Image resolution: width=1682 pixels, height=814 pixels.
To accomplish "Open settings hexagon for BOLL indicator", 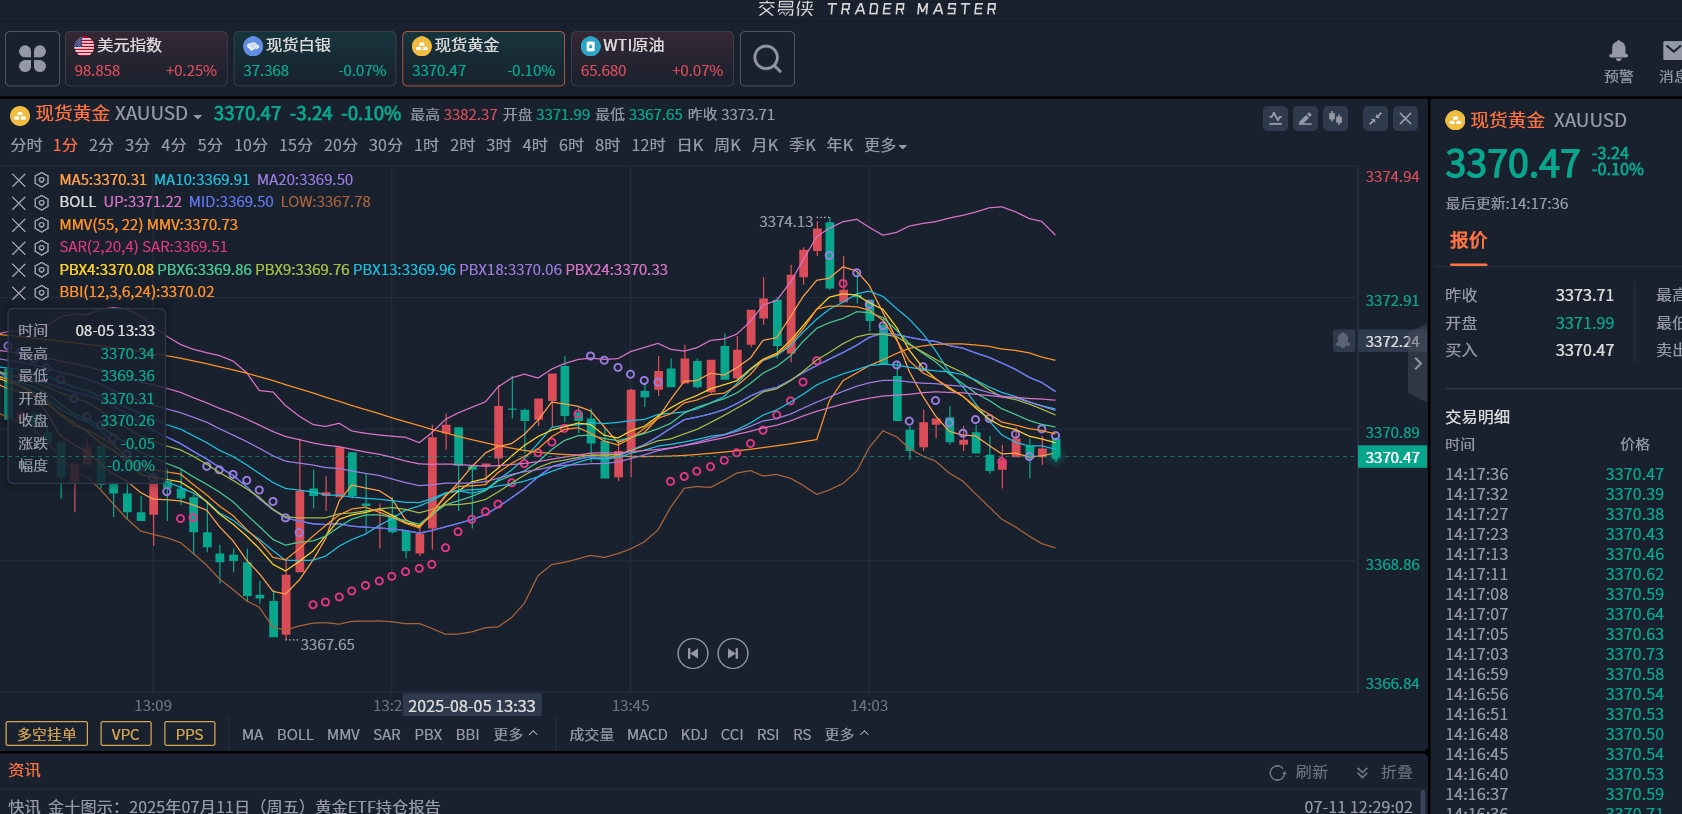I will pyautogui.click(x=41, y=202).
